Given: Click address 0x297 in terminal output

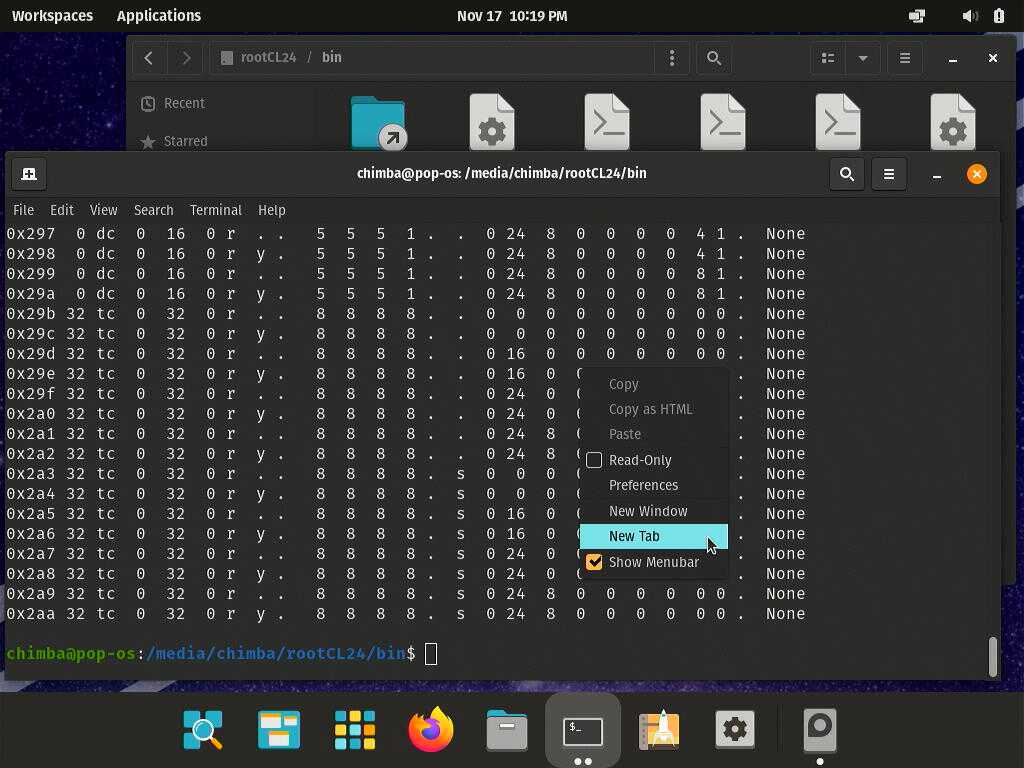Looking at the screenshot, I should (31, 234).
